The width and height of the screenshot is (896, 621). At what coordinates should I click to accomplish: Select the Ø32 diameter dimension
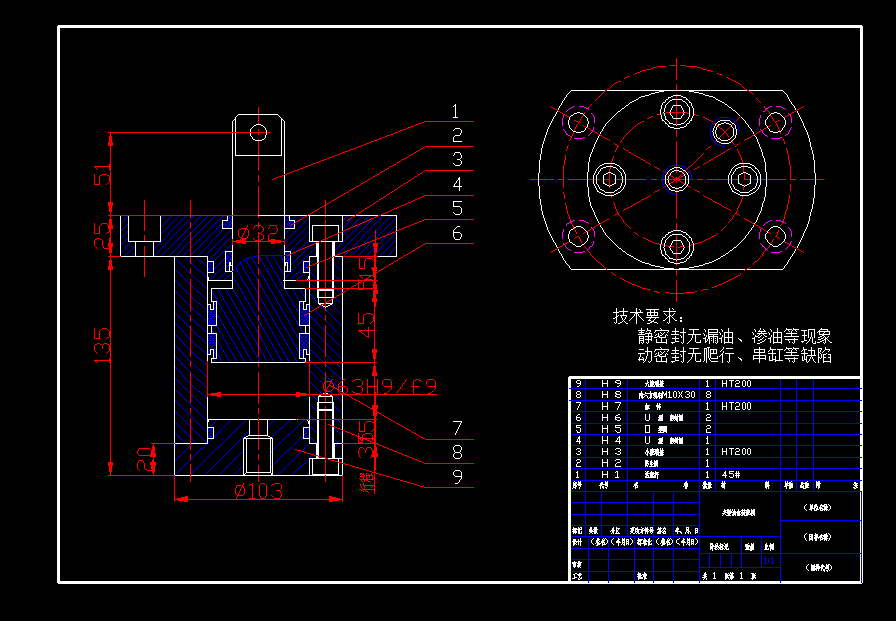pyautogui.click(x=258, y=232)
